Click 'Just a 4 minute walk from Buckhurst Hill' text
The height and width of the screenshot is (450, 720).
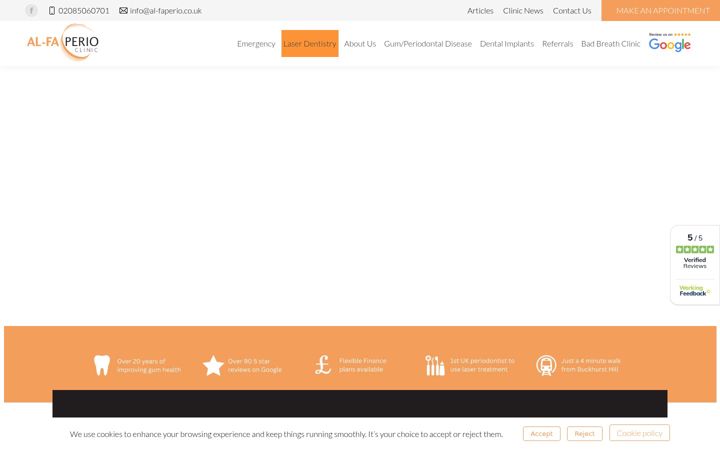pos(591,365)
